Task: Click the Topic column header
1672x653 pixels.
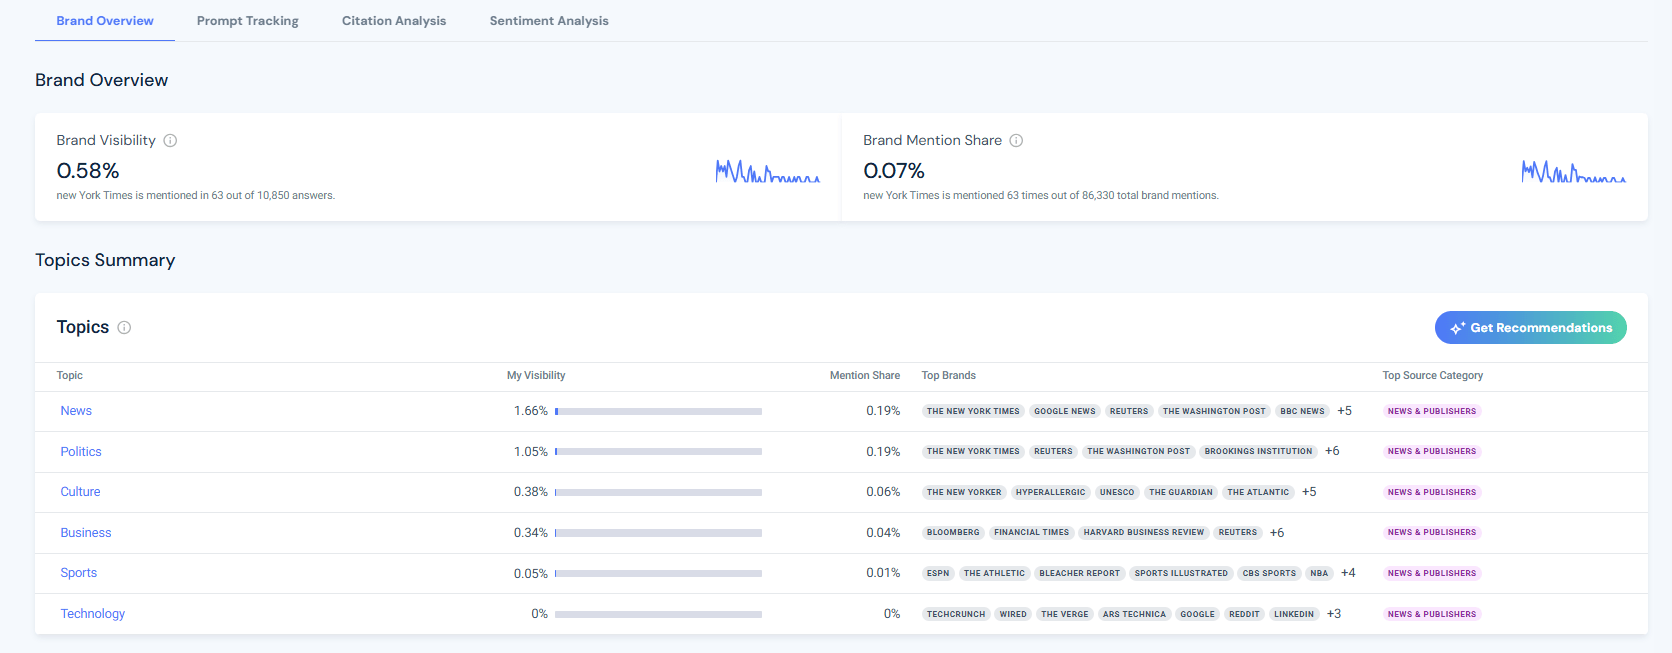Action: [70, 376]
